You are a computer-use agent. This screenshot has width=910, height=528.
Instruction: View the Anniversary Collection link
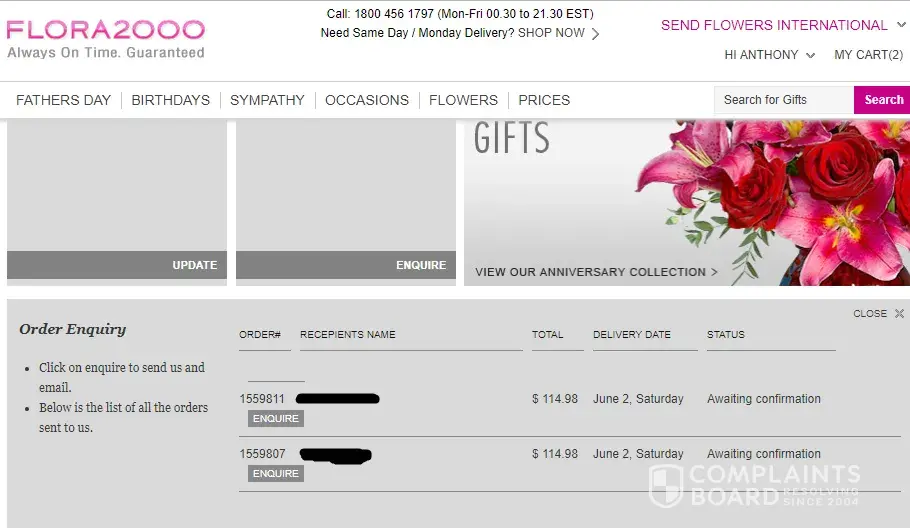pyautogui.click(x=596, y=272)
